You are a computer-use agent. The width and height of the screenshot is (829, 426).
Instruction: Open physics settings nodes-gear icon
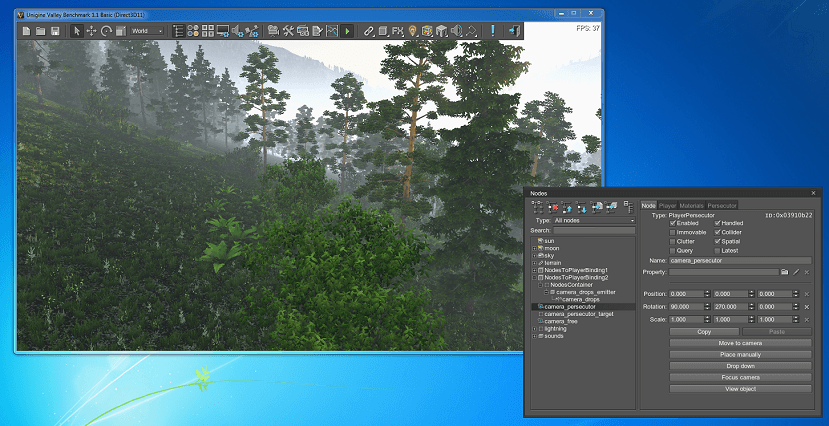click(x=252, y=31)
